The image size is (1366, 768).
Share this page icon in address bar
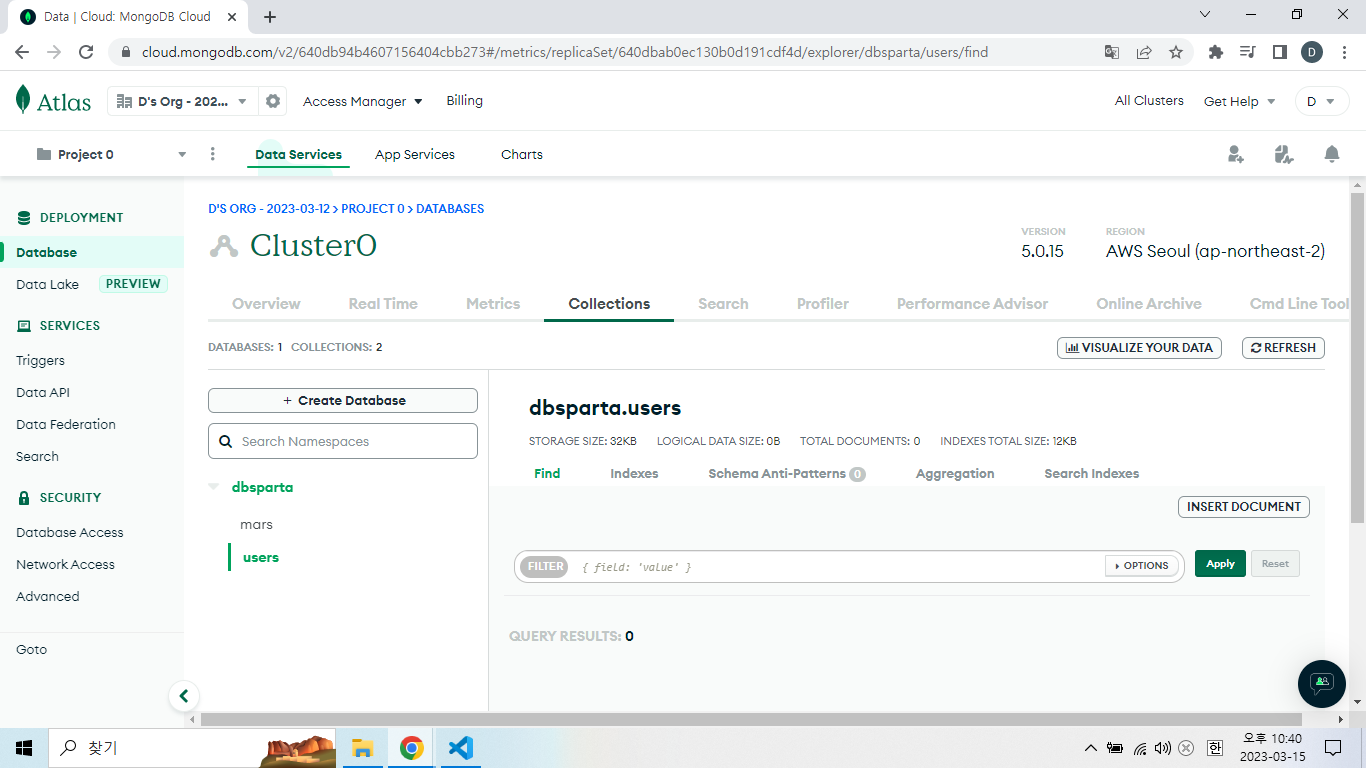tap(1144, 52)
